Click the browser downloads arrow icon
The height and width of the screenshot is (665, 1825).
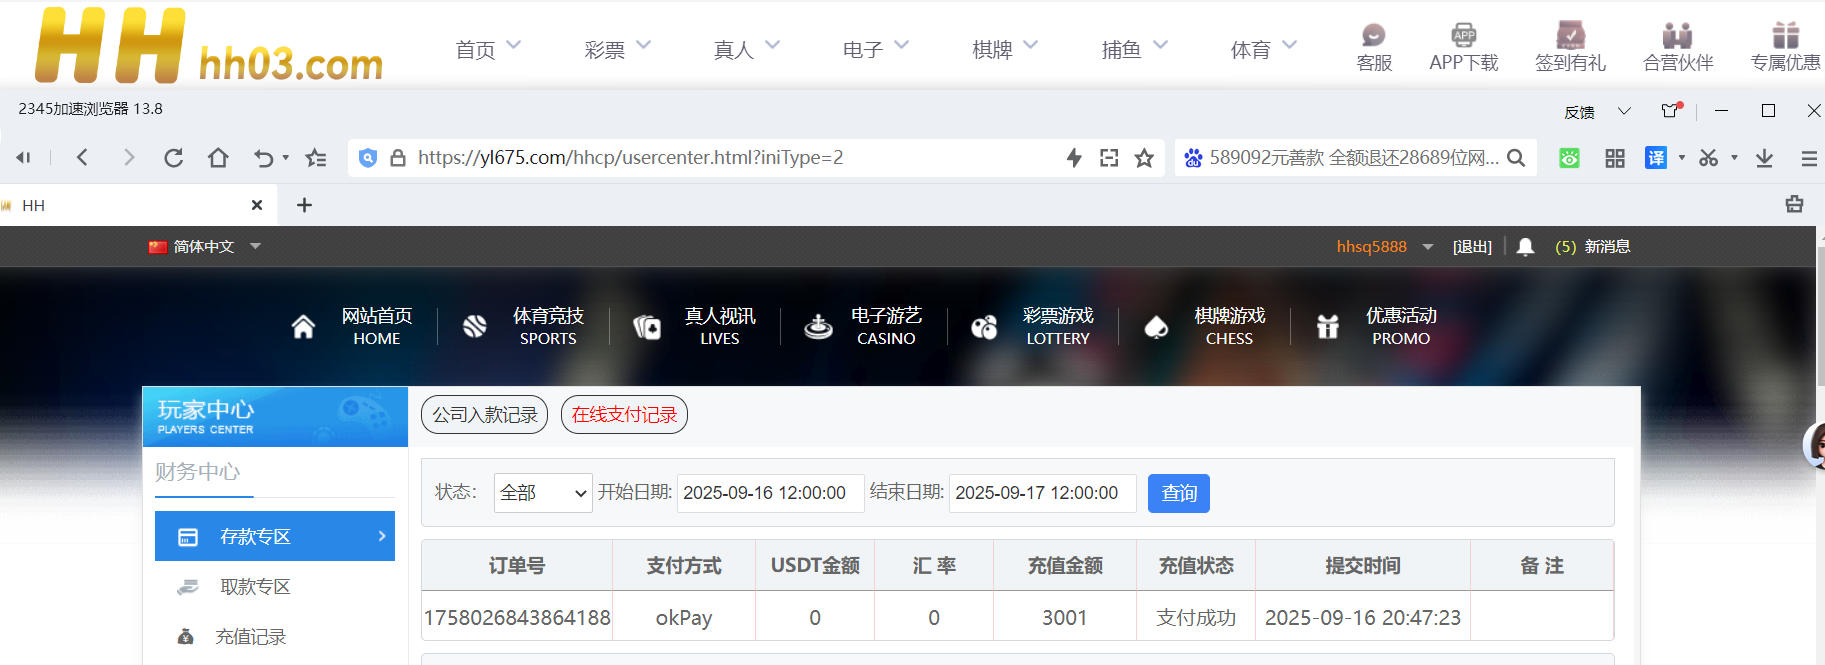[1764, 158]
